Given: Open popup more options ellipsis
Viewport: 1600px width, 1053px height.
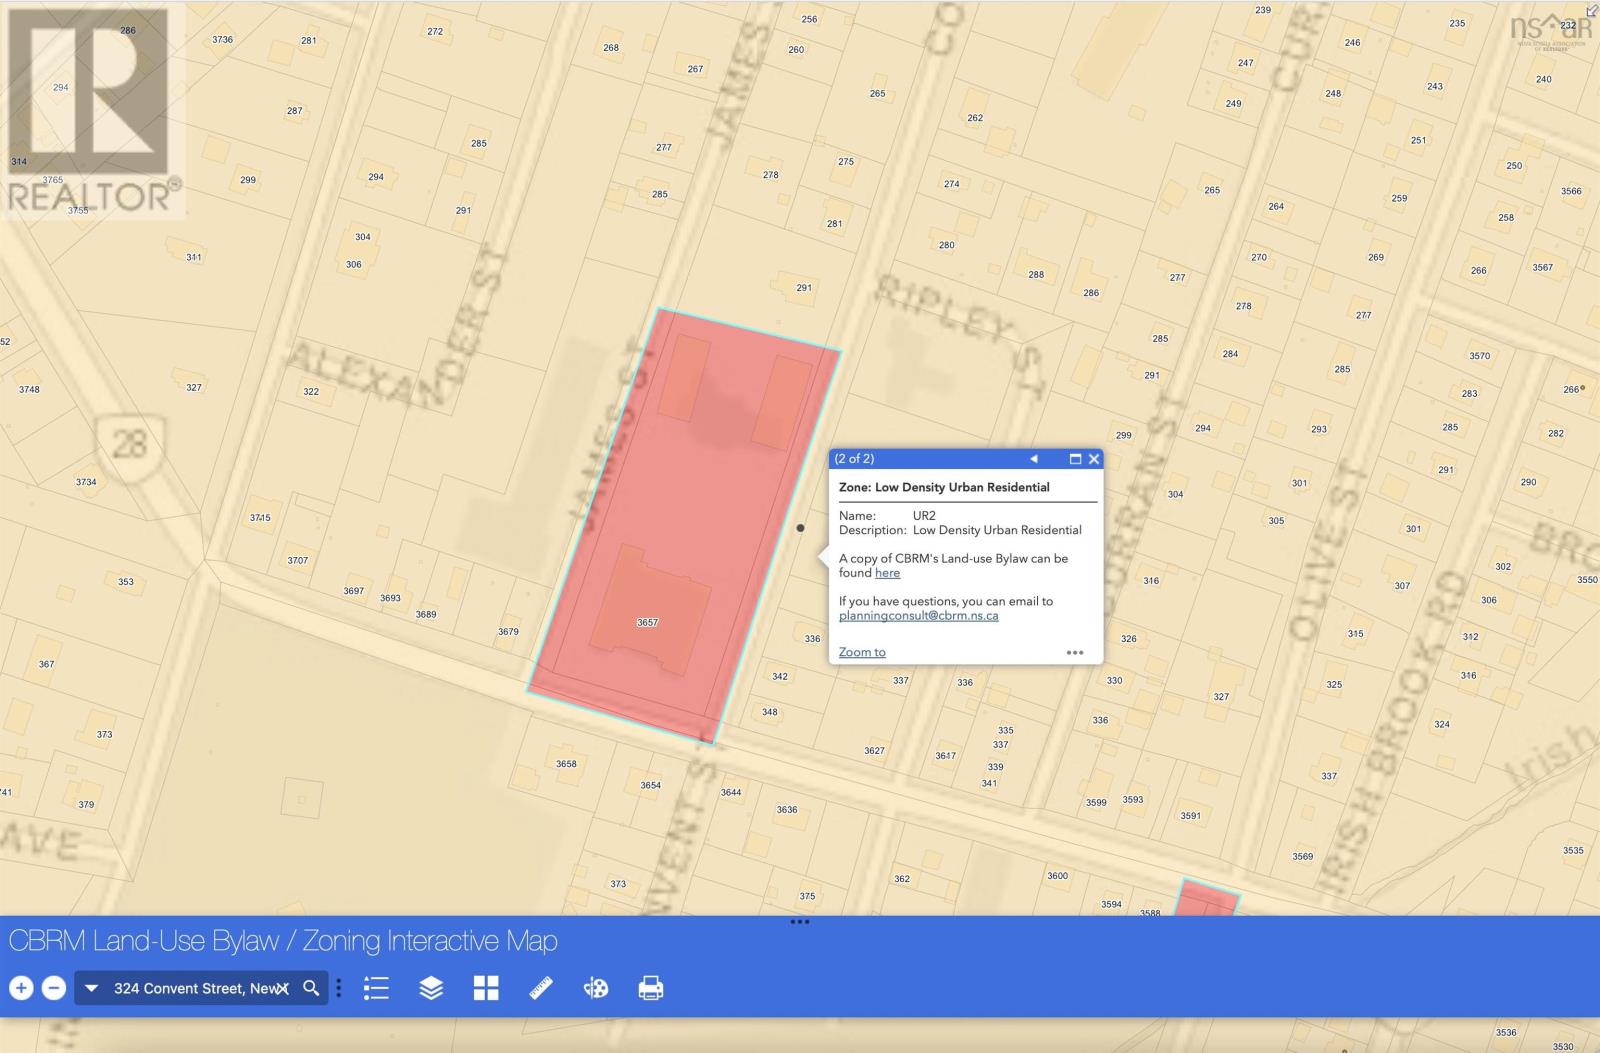Looking at the screenshot, I should tap(1075, 652).
